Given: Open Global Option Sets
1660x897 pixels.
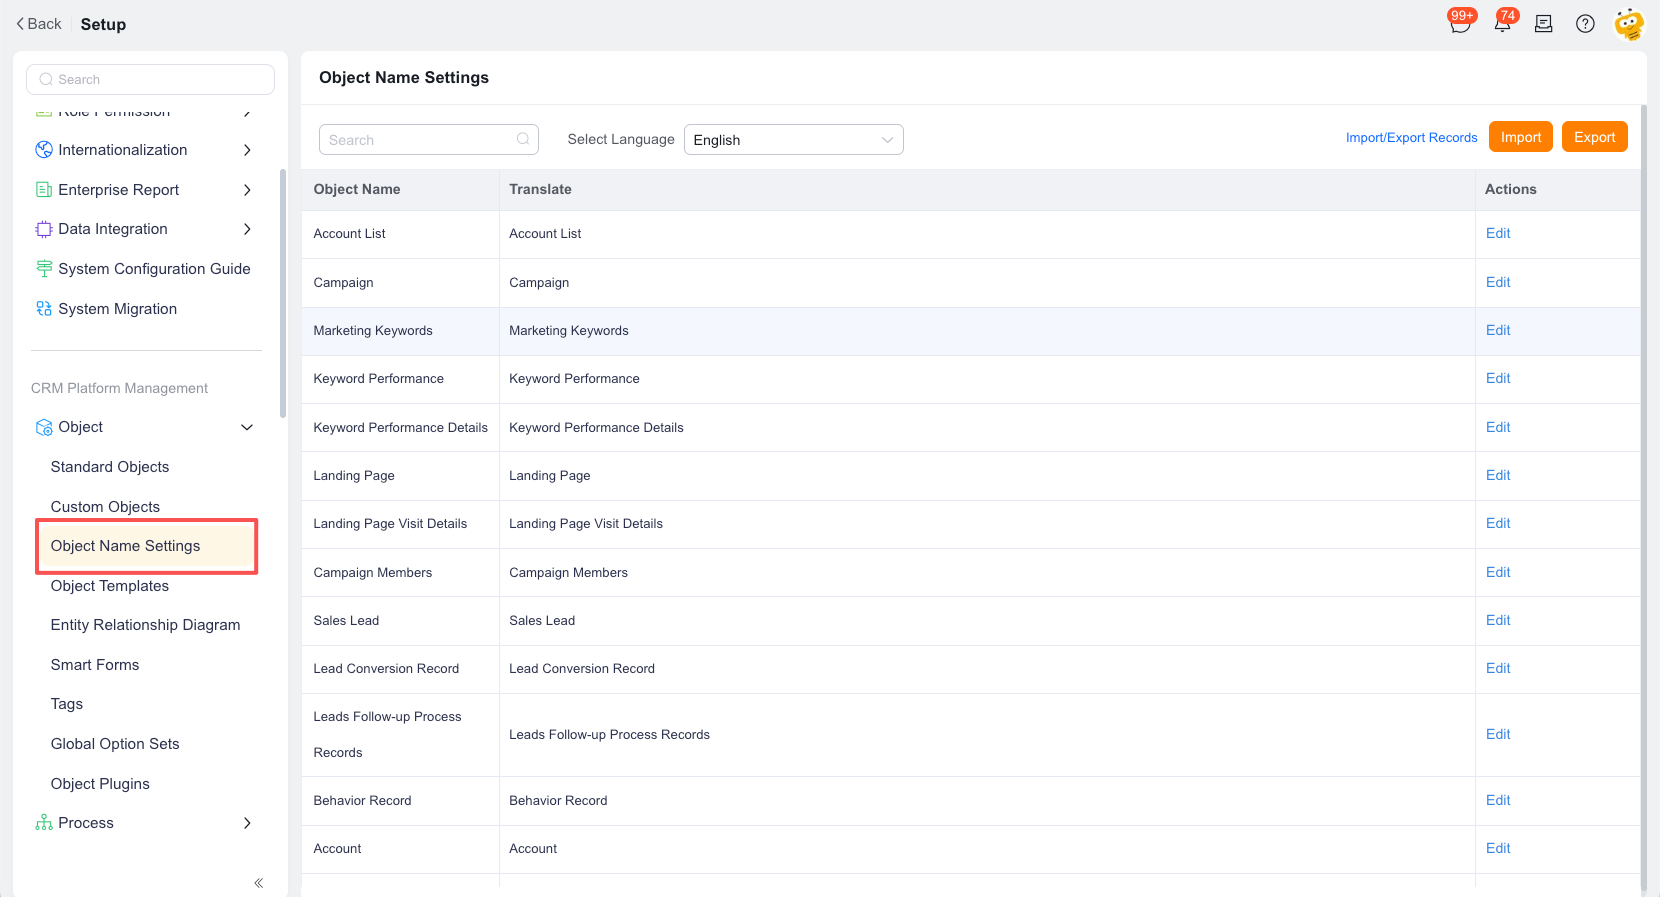Looking at the screenshot, I should point(115,744).
